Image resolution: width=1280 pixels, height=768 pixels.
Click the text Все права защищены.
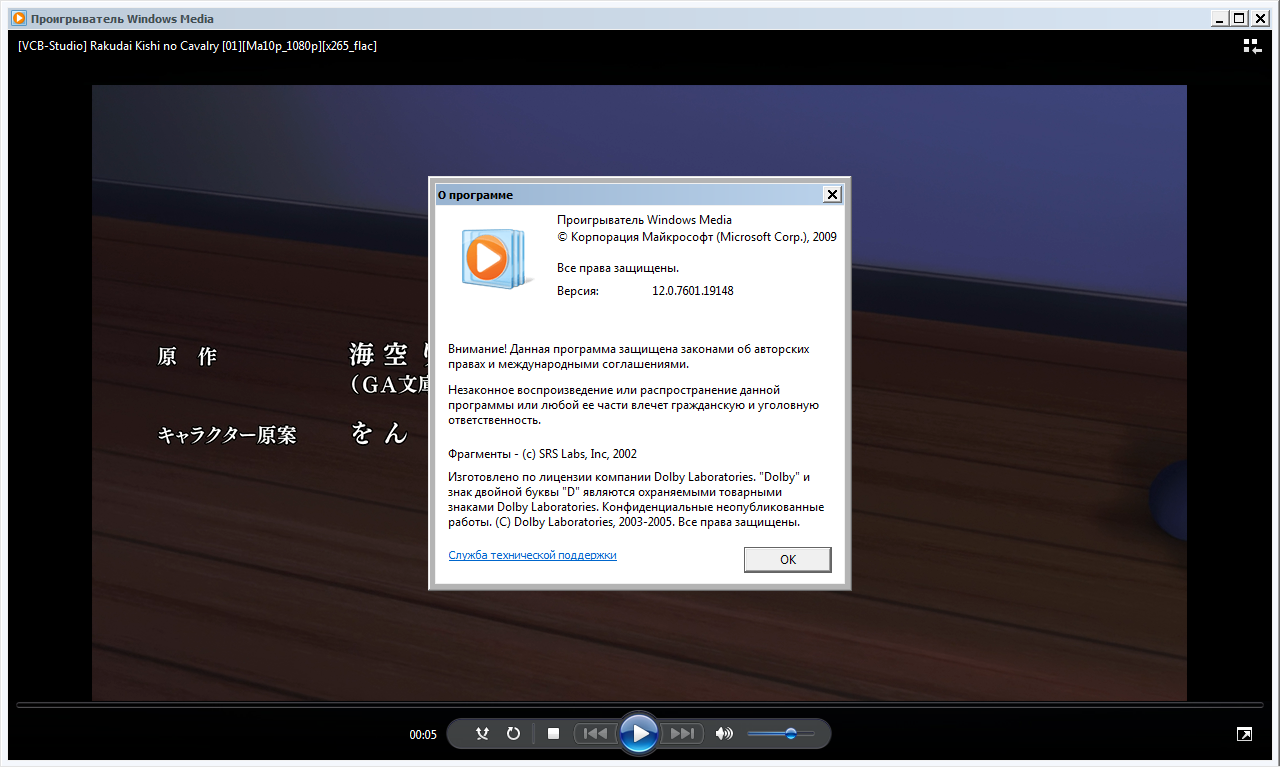[x=618, y=268]
